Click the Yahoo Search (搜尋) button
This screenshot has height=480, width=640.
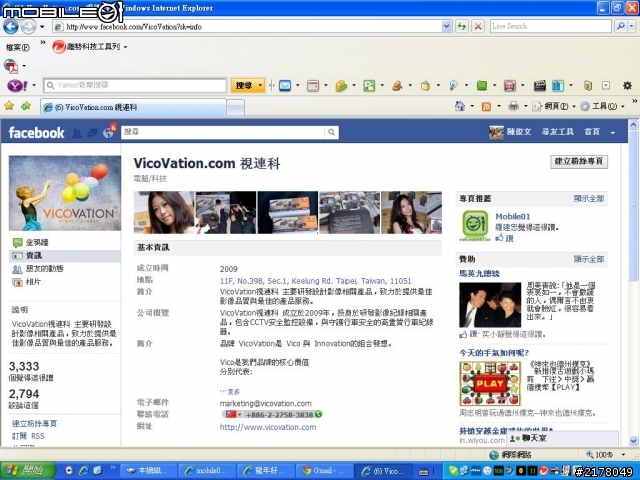click(x=244, y=85)
